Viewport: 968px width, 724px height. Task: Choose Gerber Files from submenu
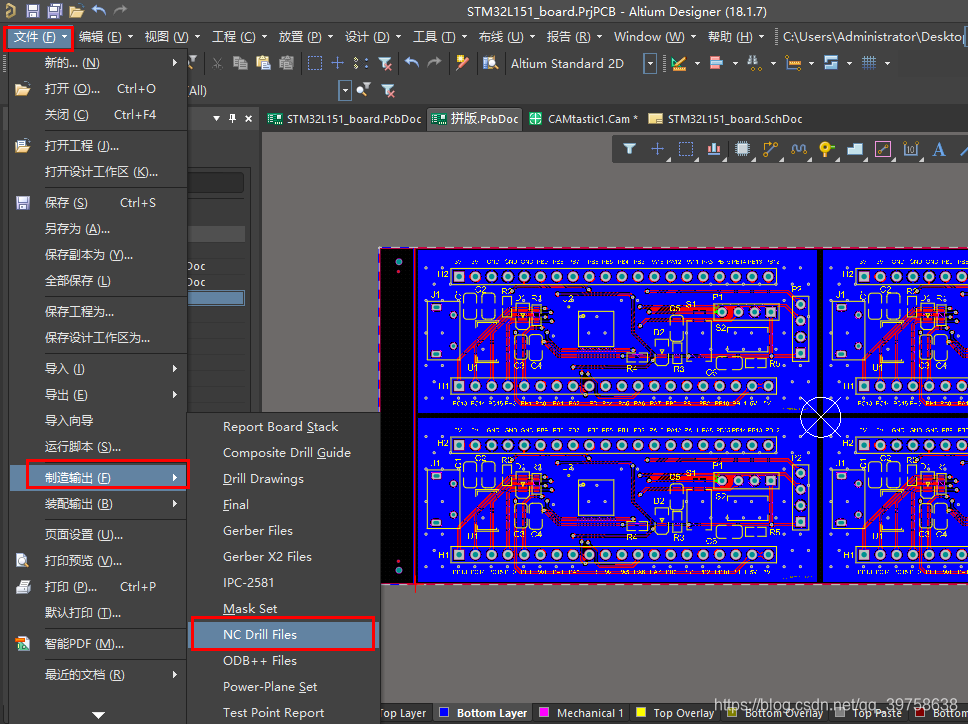[283, 531]
